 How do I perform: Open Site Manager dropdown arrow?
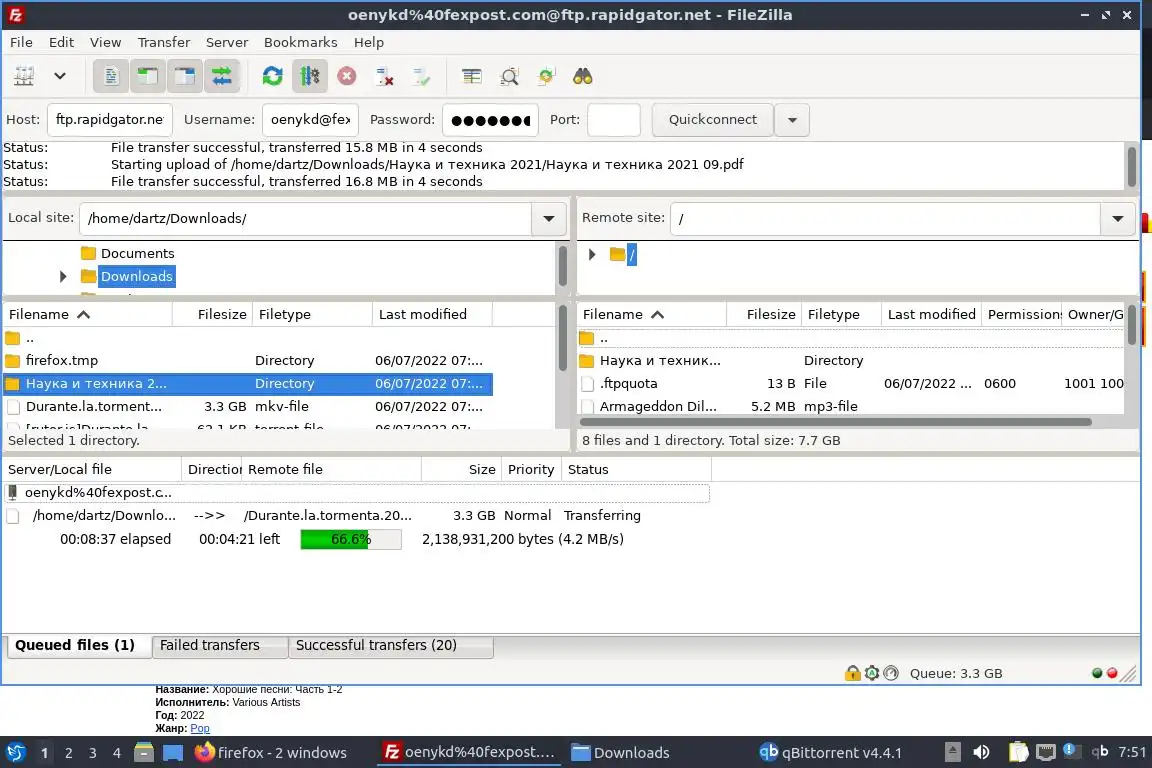[x=60, y=76]
